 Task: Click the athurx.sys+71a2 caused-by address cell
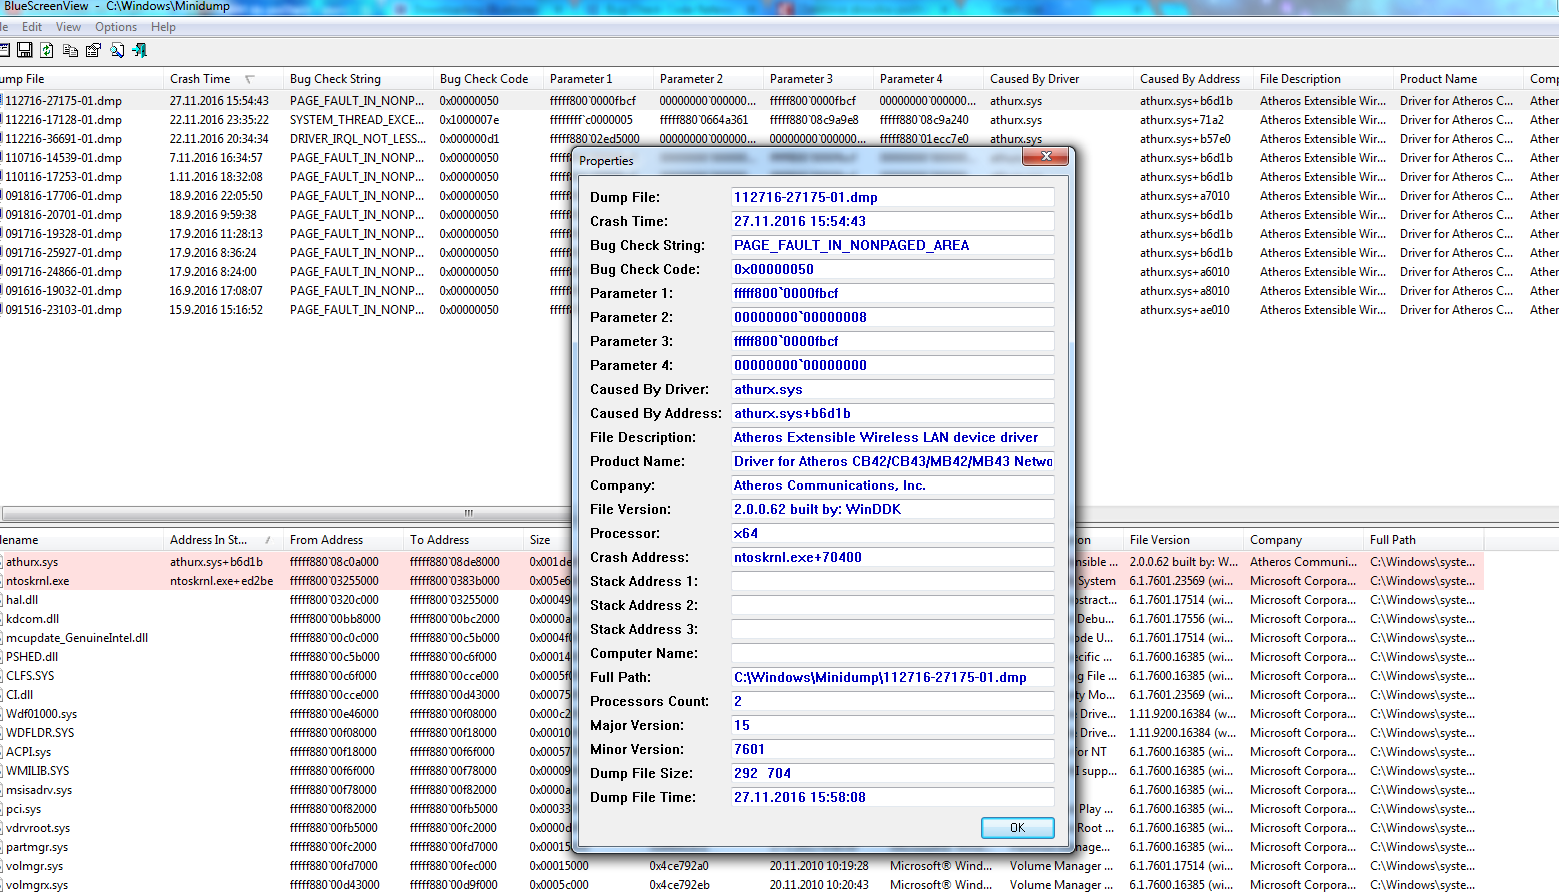click(1182, 120)
